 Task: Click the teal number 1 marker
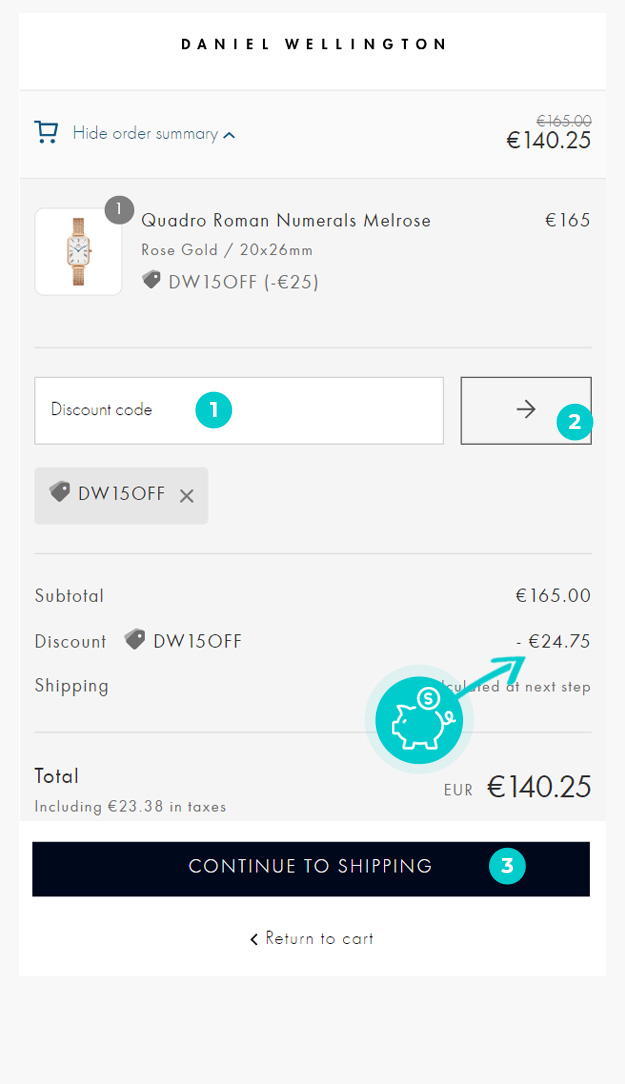click(x=214, y=410)
